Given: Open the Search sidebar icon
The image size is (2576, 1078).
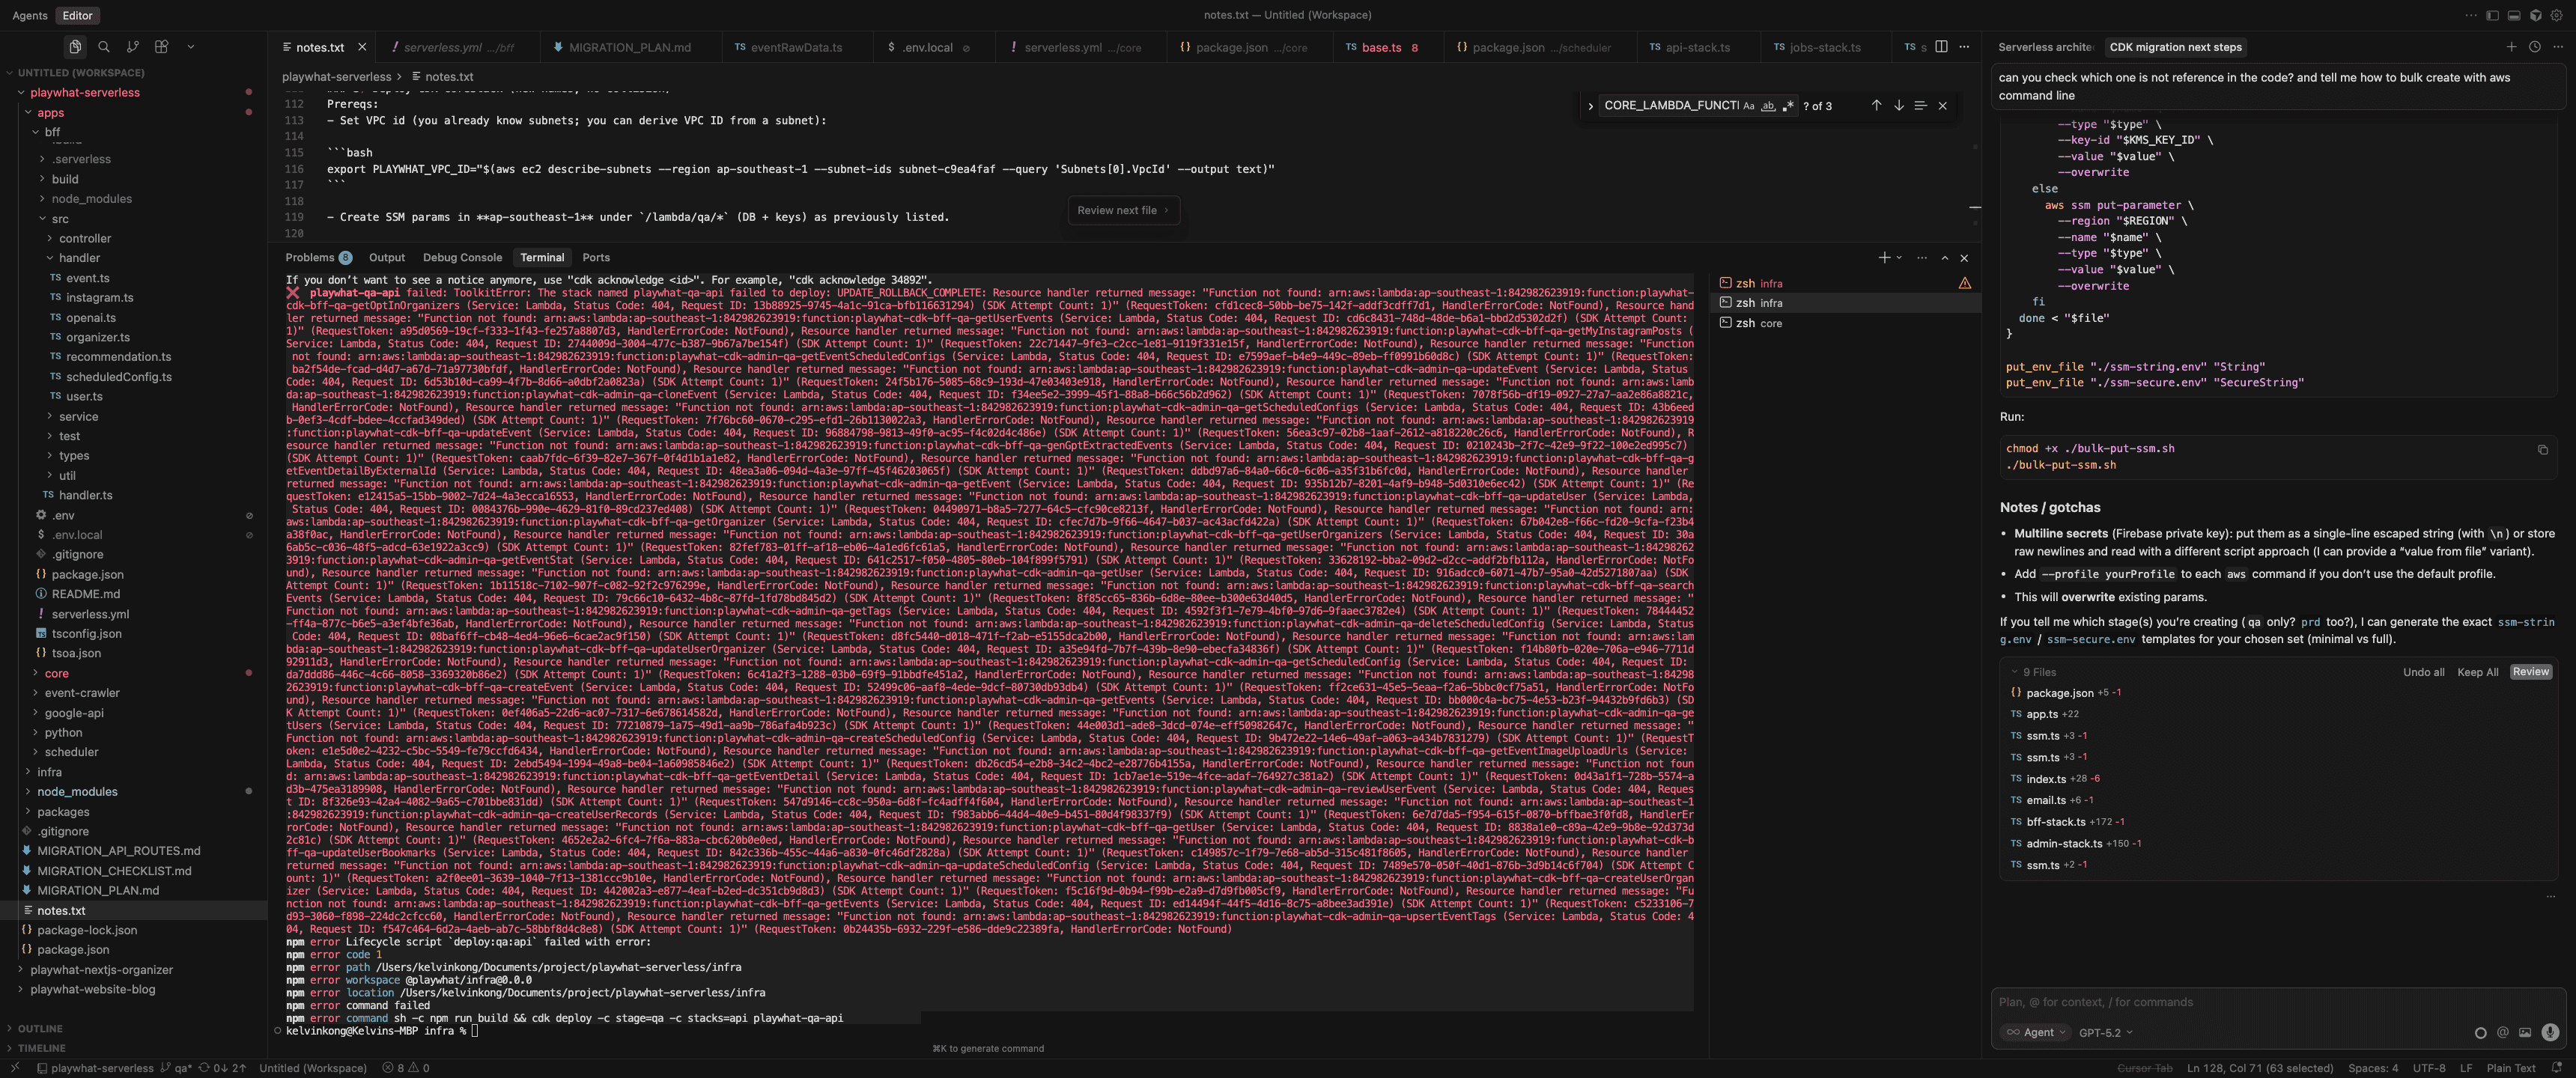Looking at the screenshot, I should point(104,47).
